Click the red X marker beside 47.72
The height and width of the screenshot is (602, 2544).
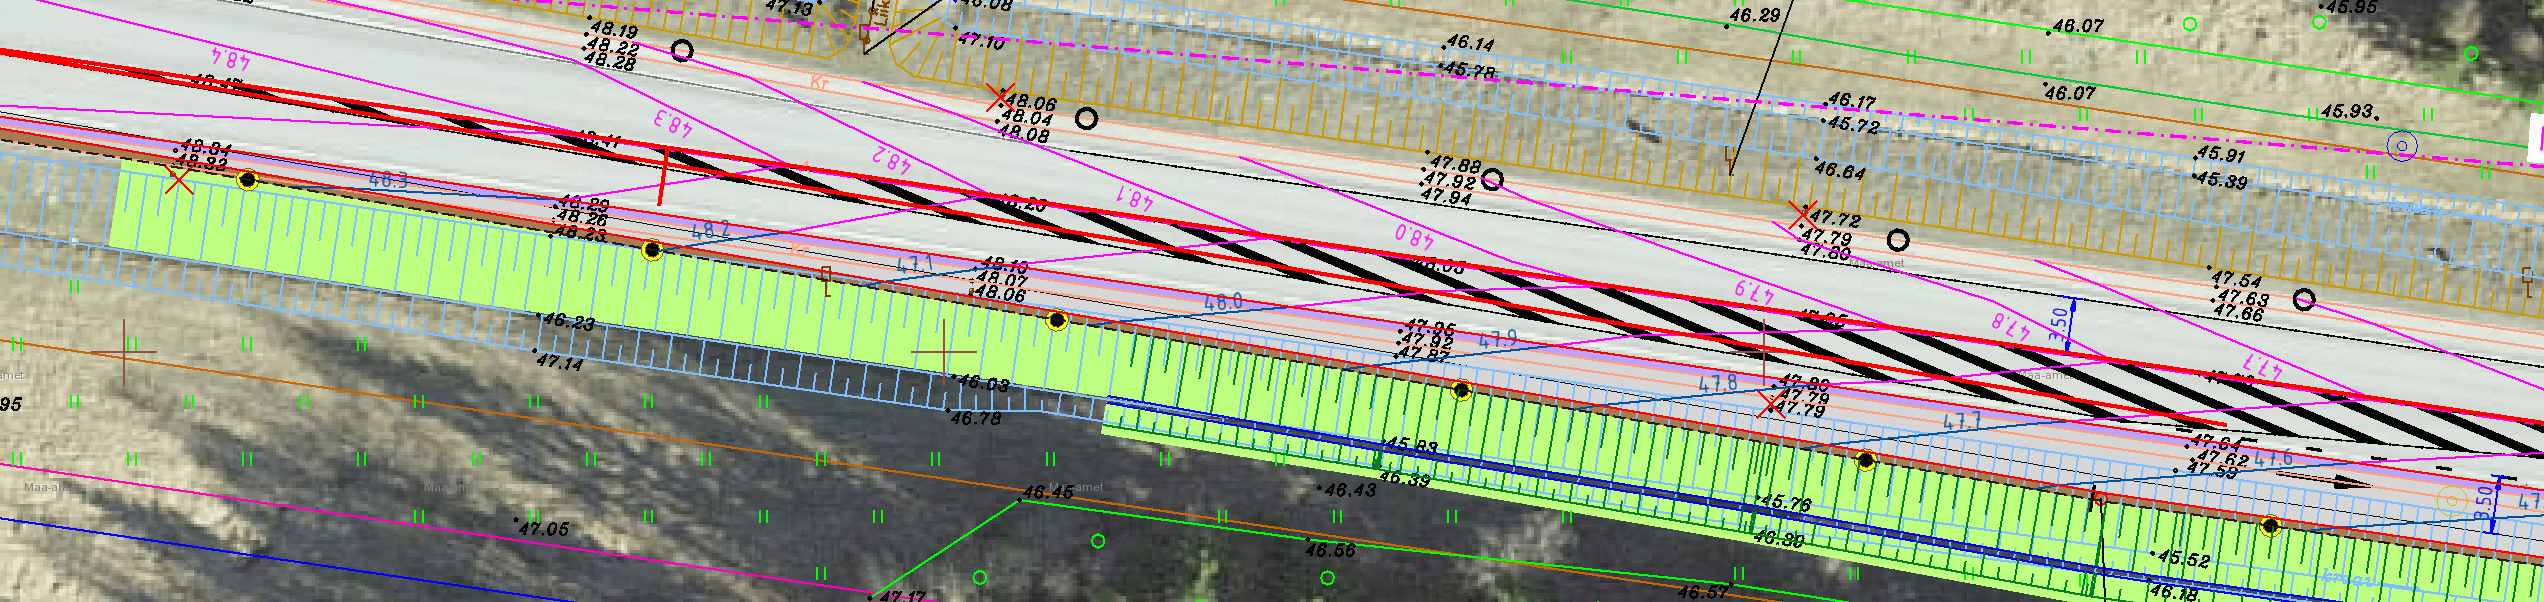point(1802,215)
